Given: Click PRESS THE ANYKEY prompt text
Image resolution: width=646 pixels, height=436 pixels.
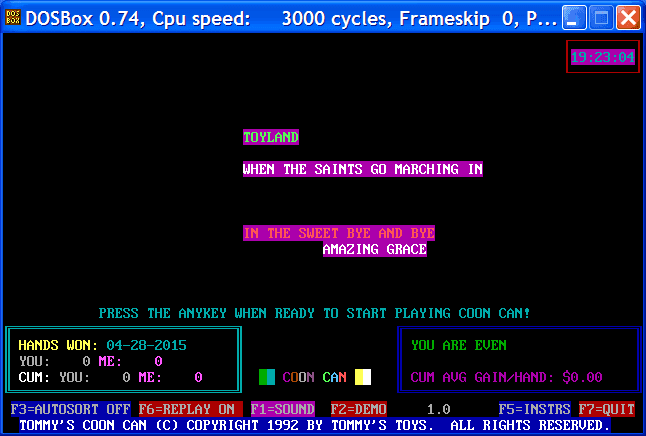Looking at the screenshot, I should coord(314,313).
